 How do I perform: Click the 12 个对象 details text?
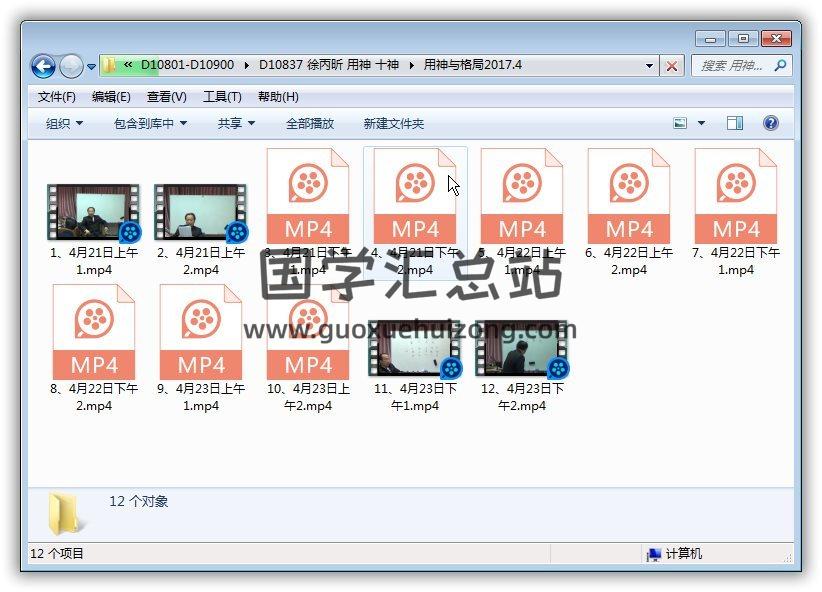click(x=139, y=501)
